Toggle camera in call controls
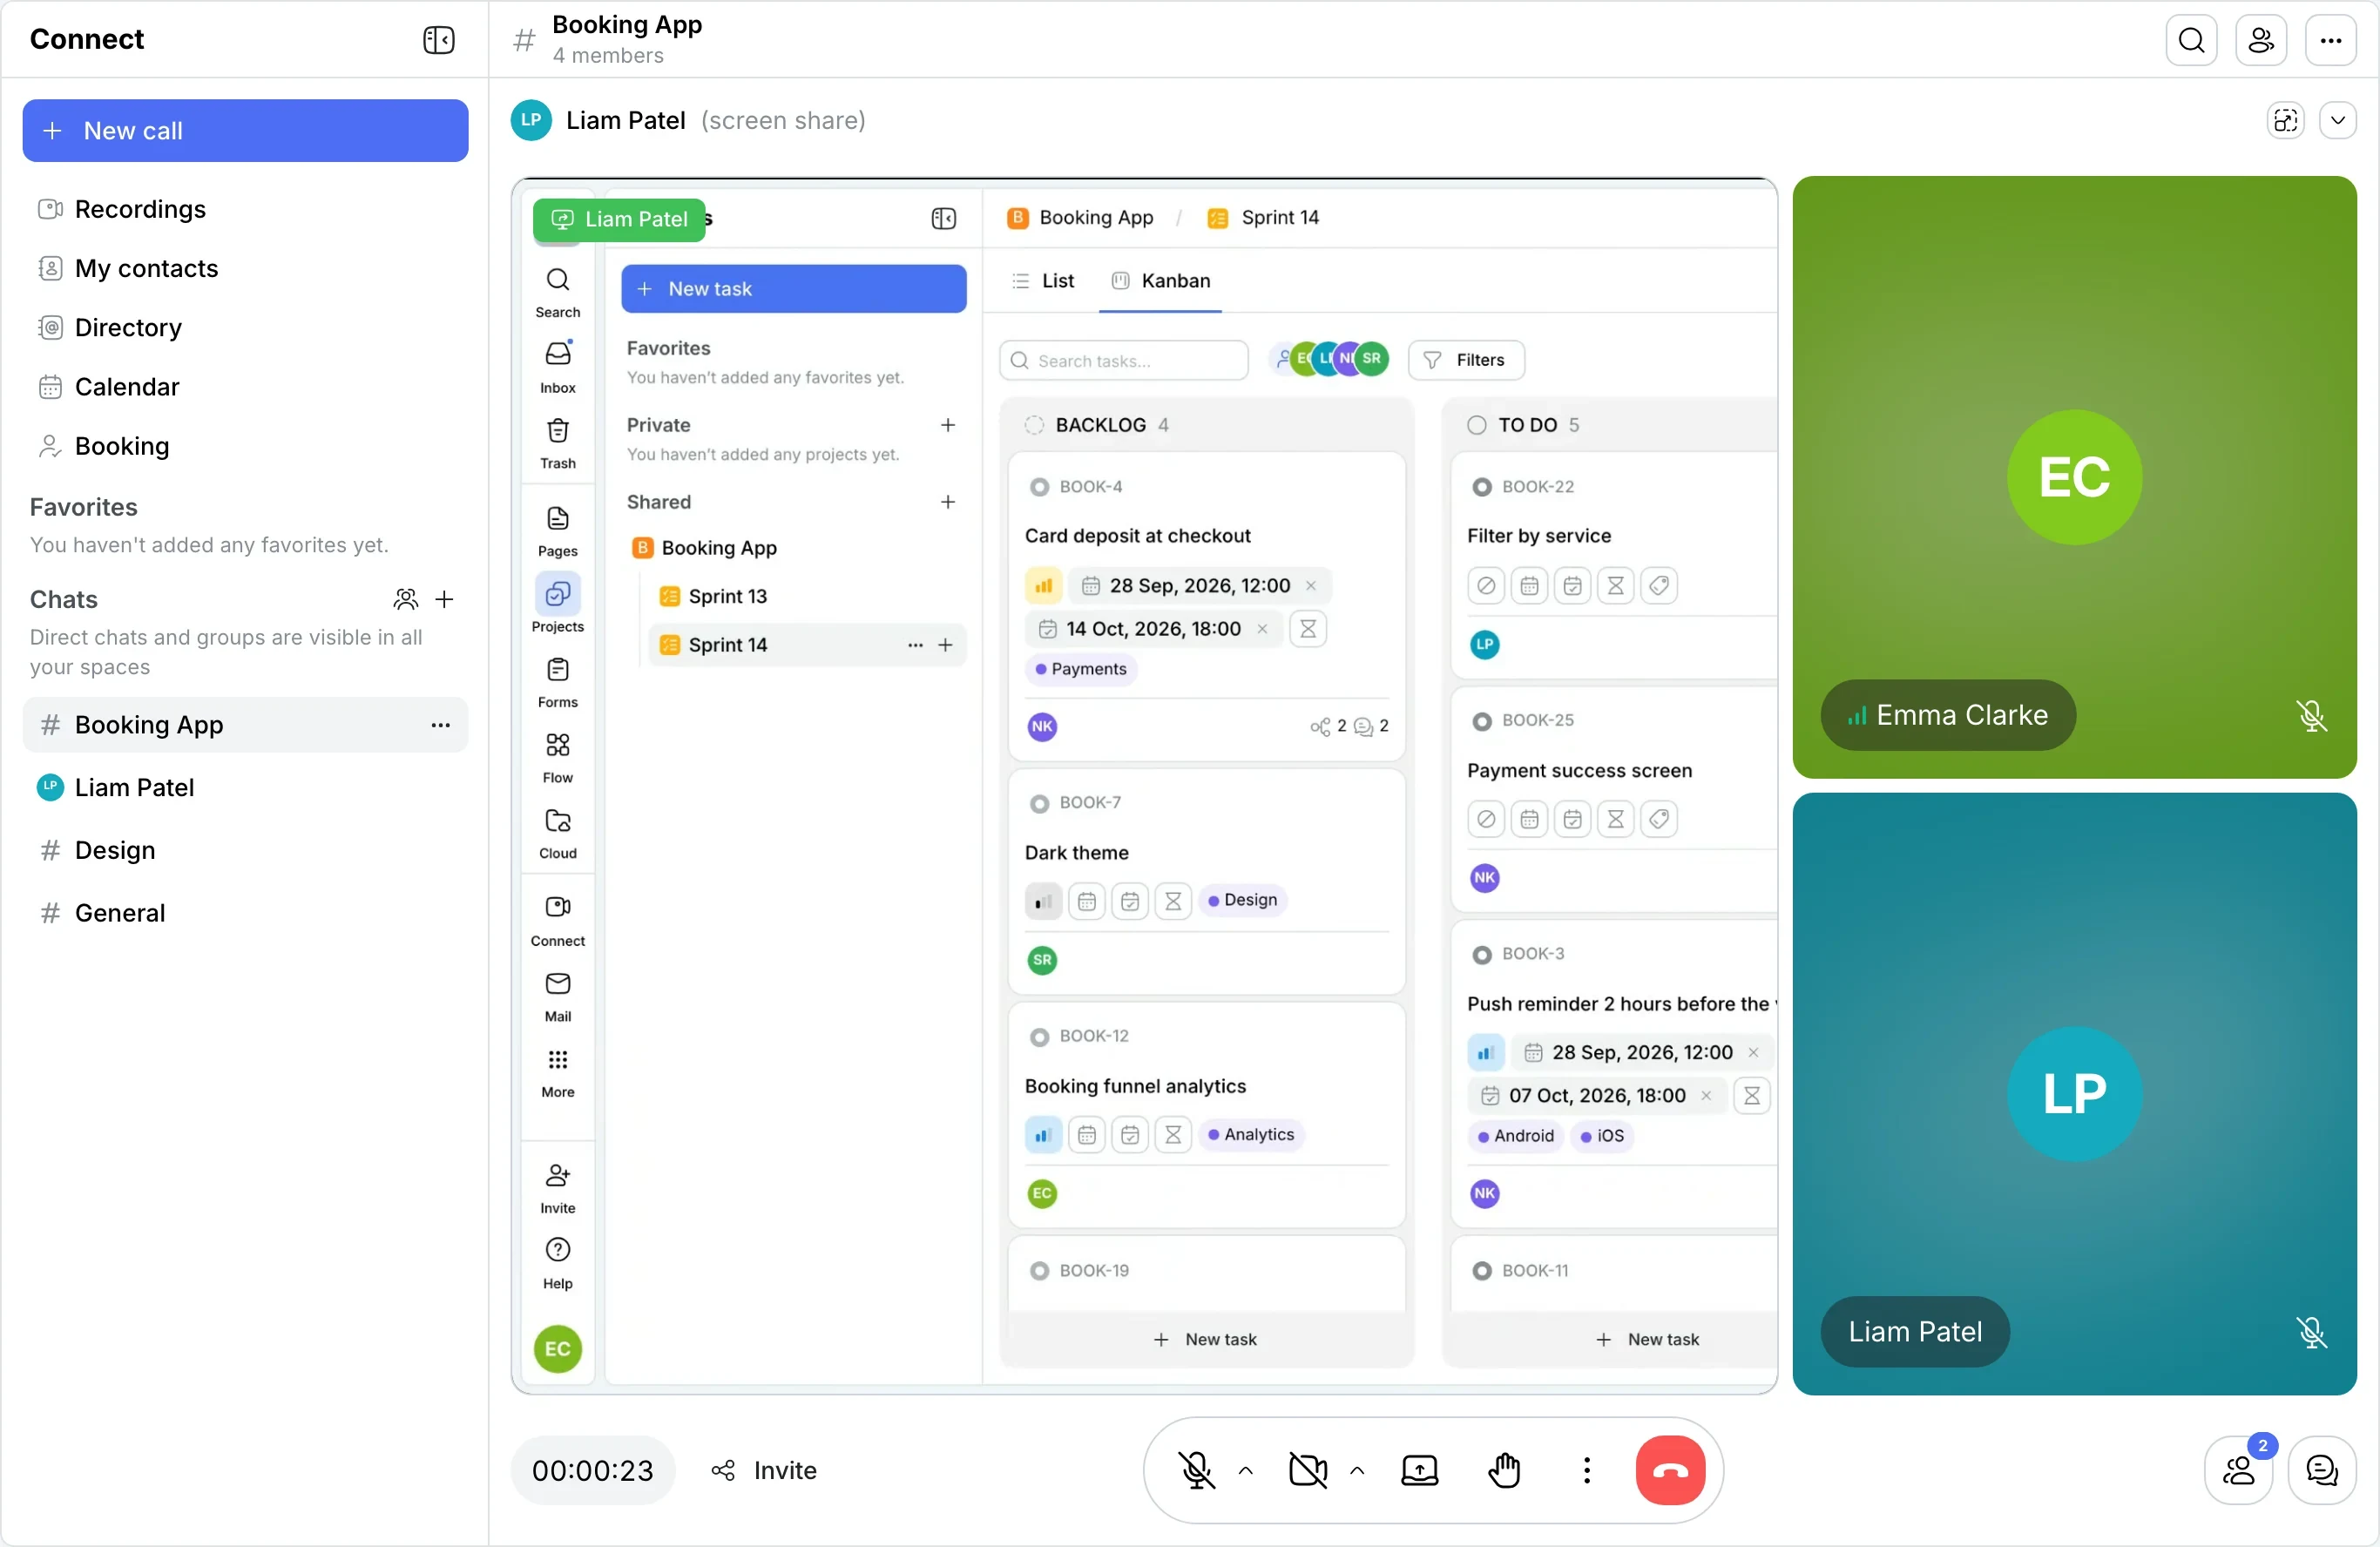Screen dimensions: 2380x1547 tap(1307, 1470)
